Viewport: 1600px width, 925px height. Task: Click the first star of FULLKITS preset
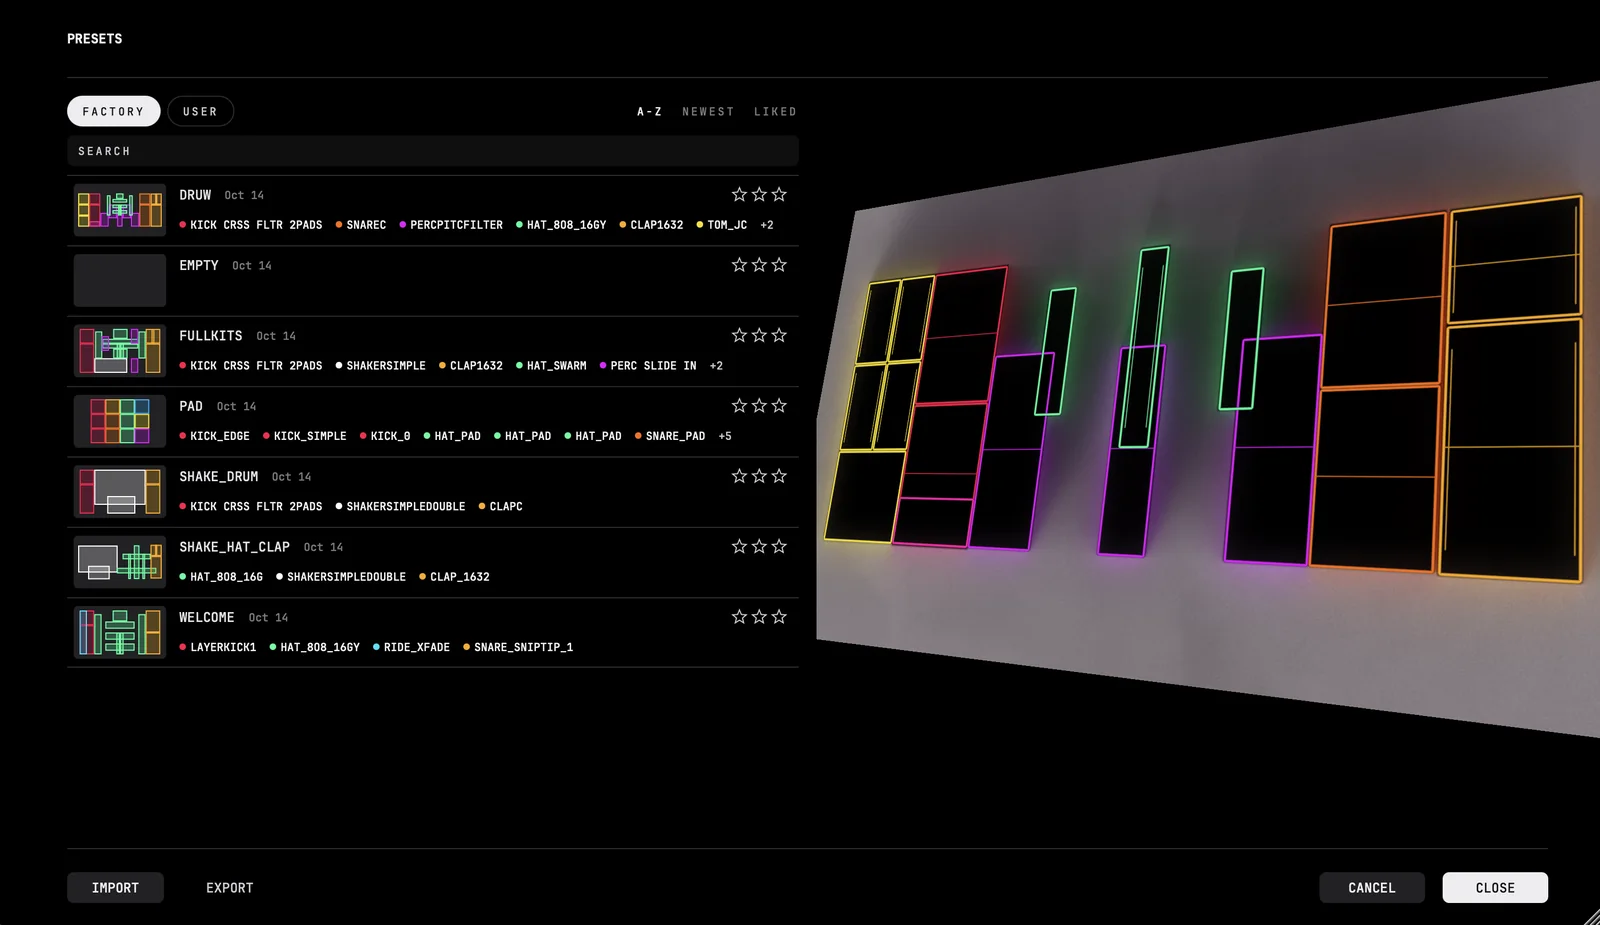739,335
